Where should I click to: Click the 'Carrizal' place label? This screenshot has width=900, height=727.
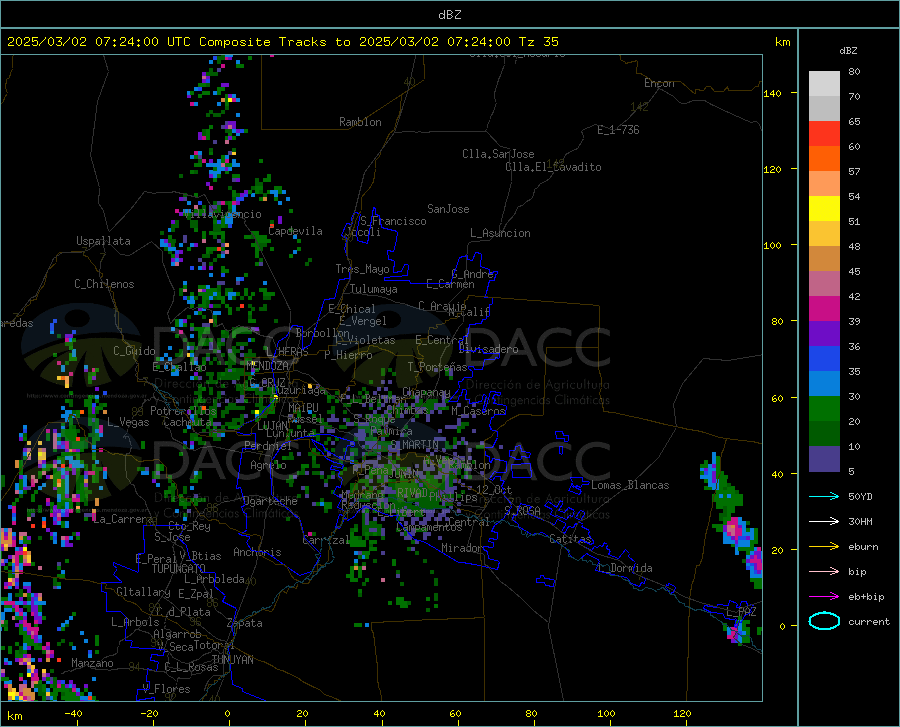coord(325,540)
